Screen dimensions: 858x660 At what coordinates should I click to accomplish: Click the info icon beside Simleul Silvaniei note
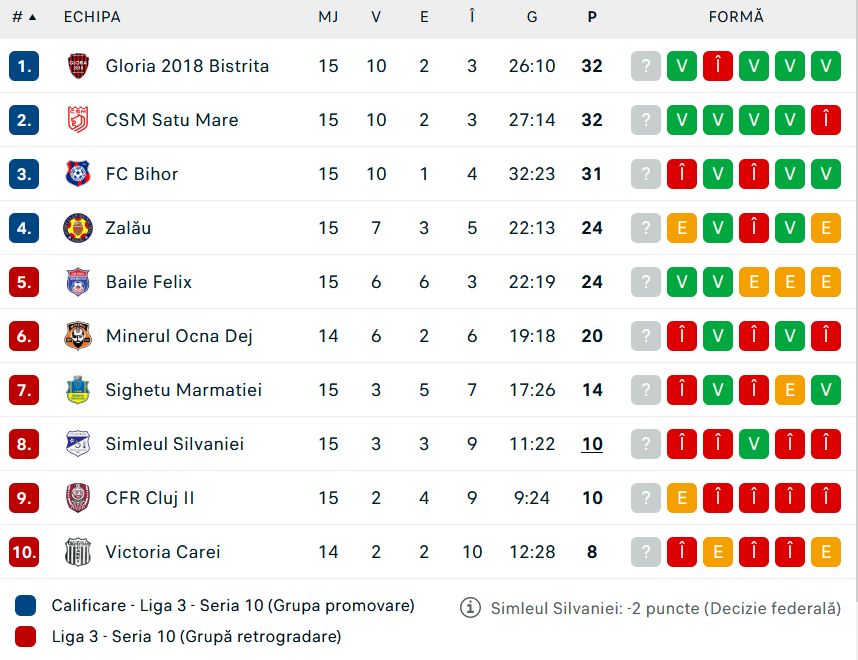click(x=470, y=607)
